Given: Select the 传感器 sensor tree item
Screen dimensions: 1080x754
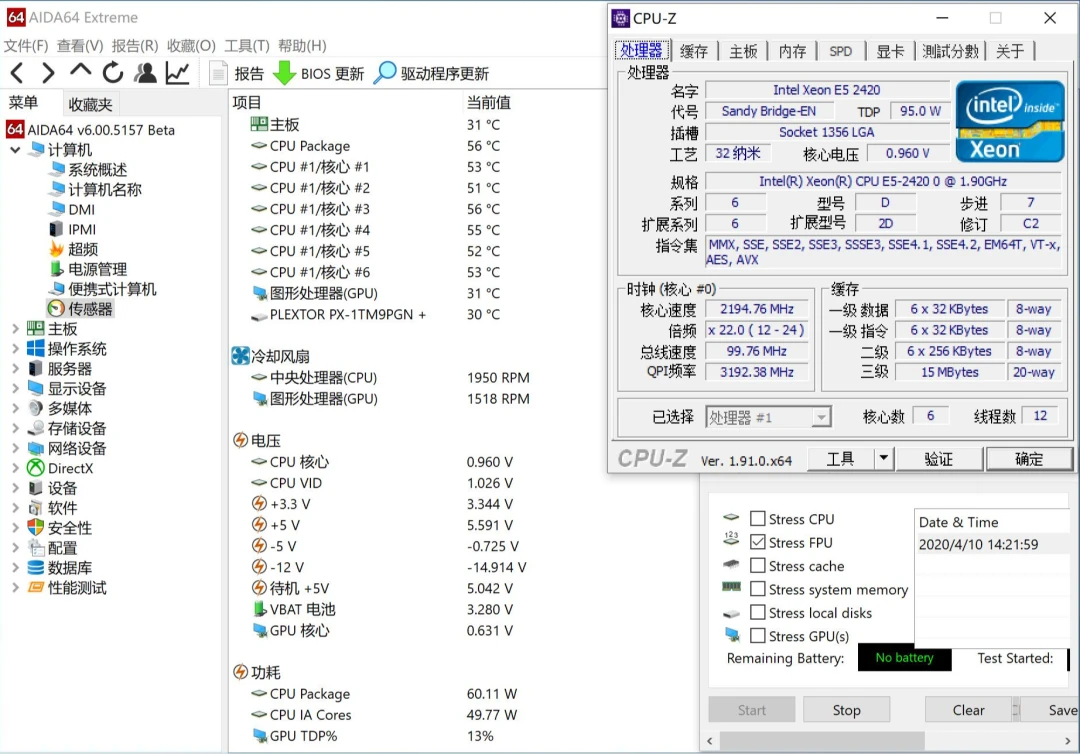Looking at the screenshot, I should [x=81, y=309].
